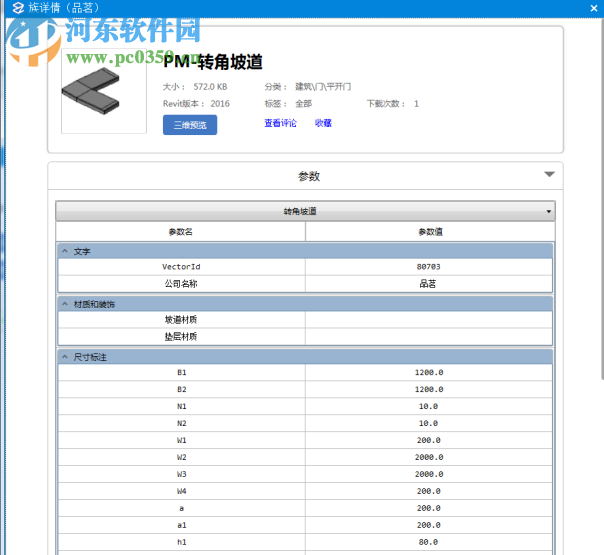604x555 pixels.
Task: Click the 参数 section heading
Action: point(309,176)
